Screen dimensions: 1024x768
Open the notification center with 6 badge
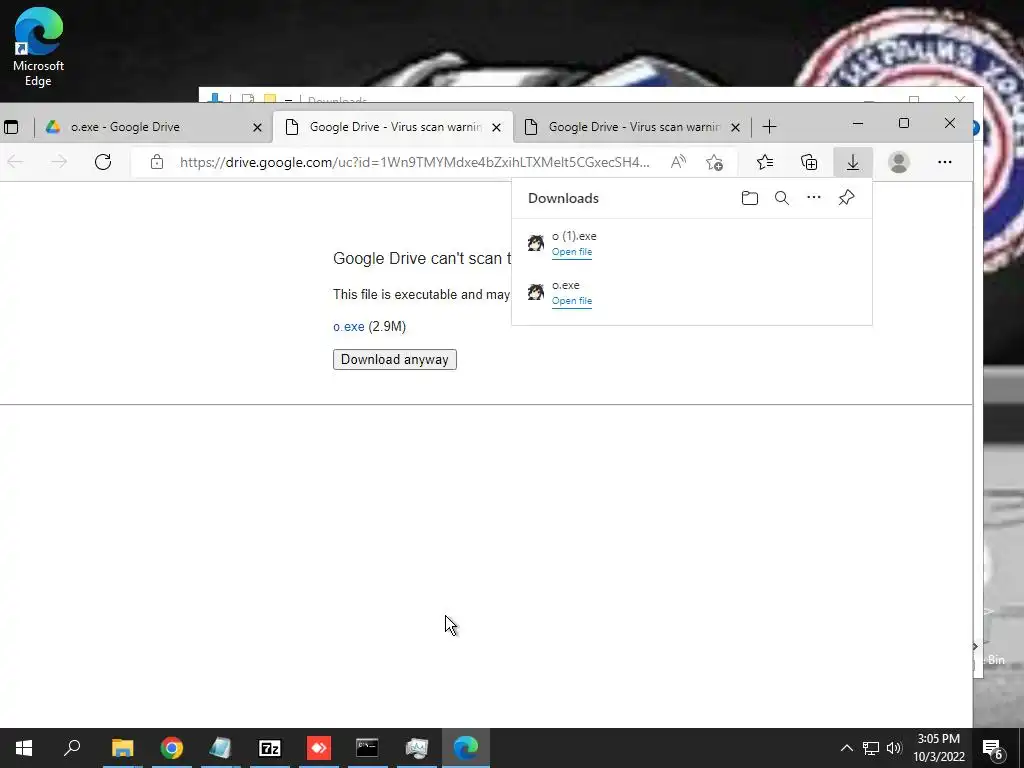[x=993, y=748]
